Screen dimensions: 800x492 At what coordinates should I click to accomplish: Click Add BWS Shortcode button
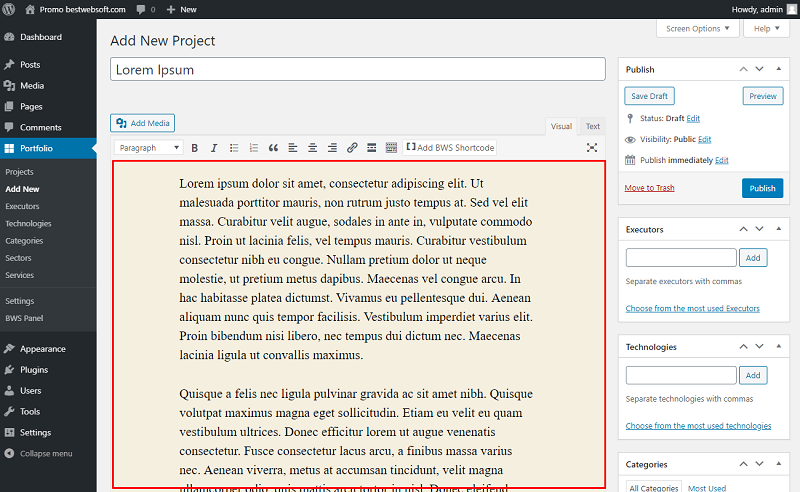[450, 147]
